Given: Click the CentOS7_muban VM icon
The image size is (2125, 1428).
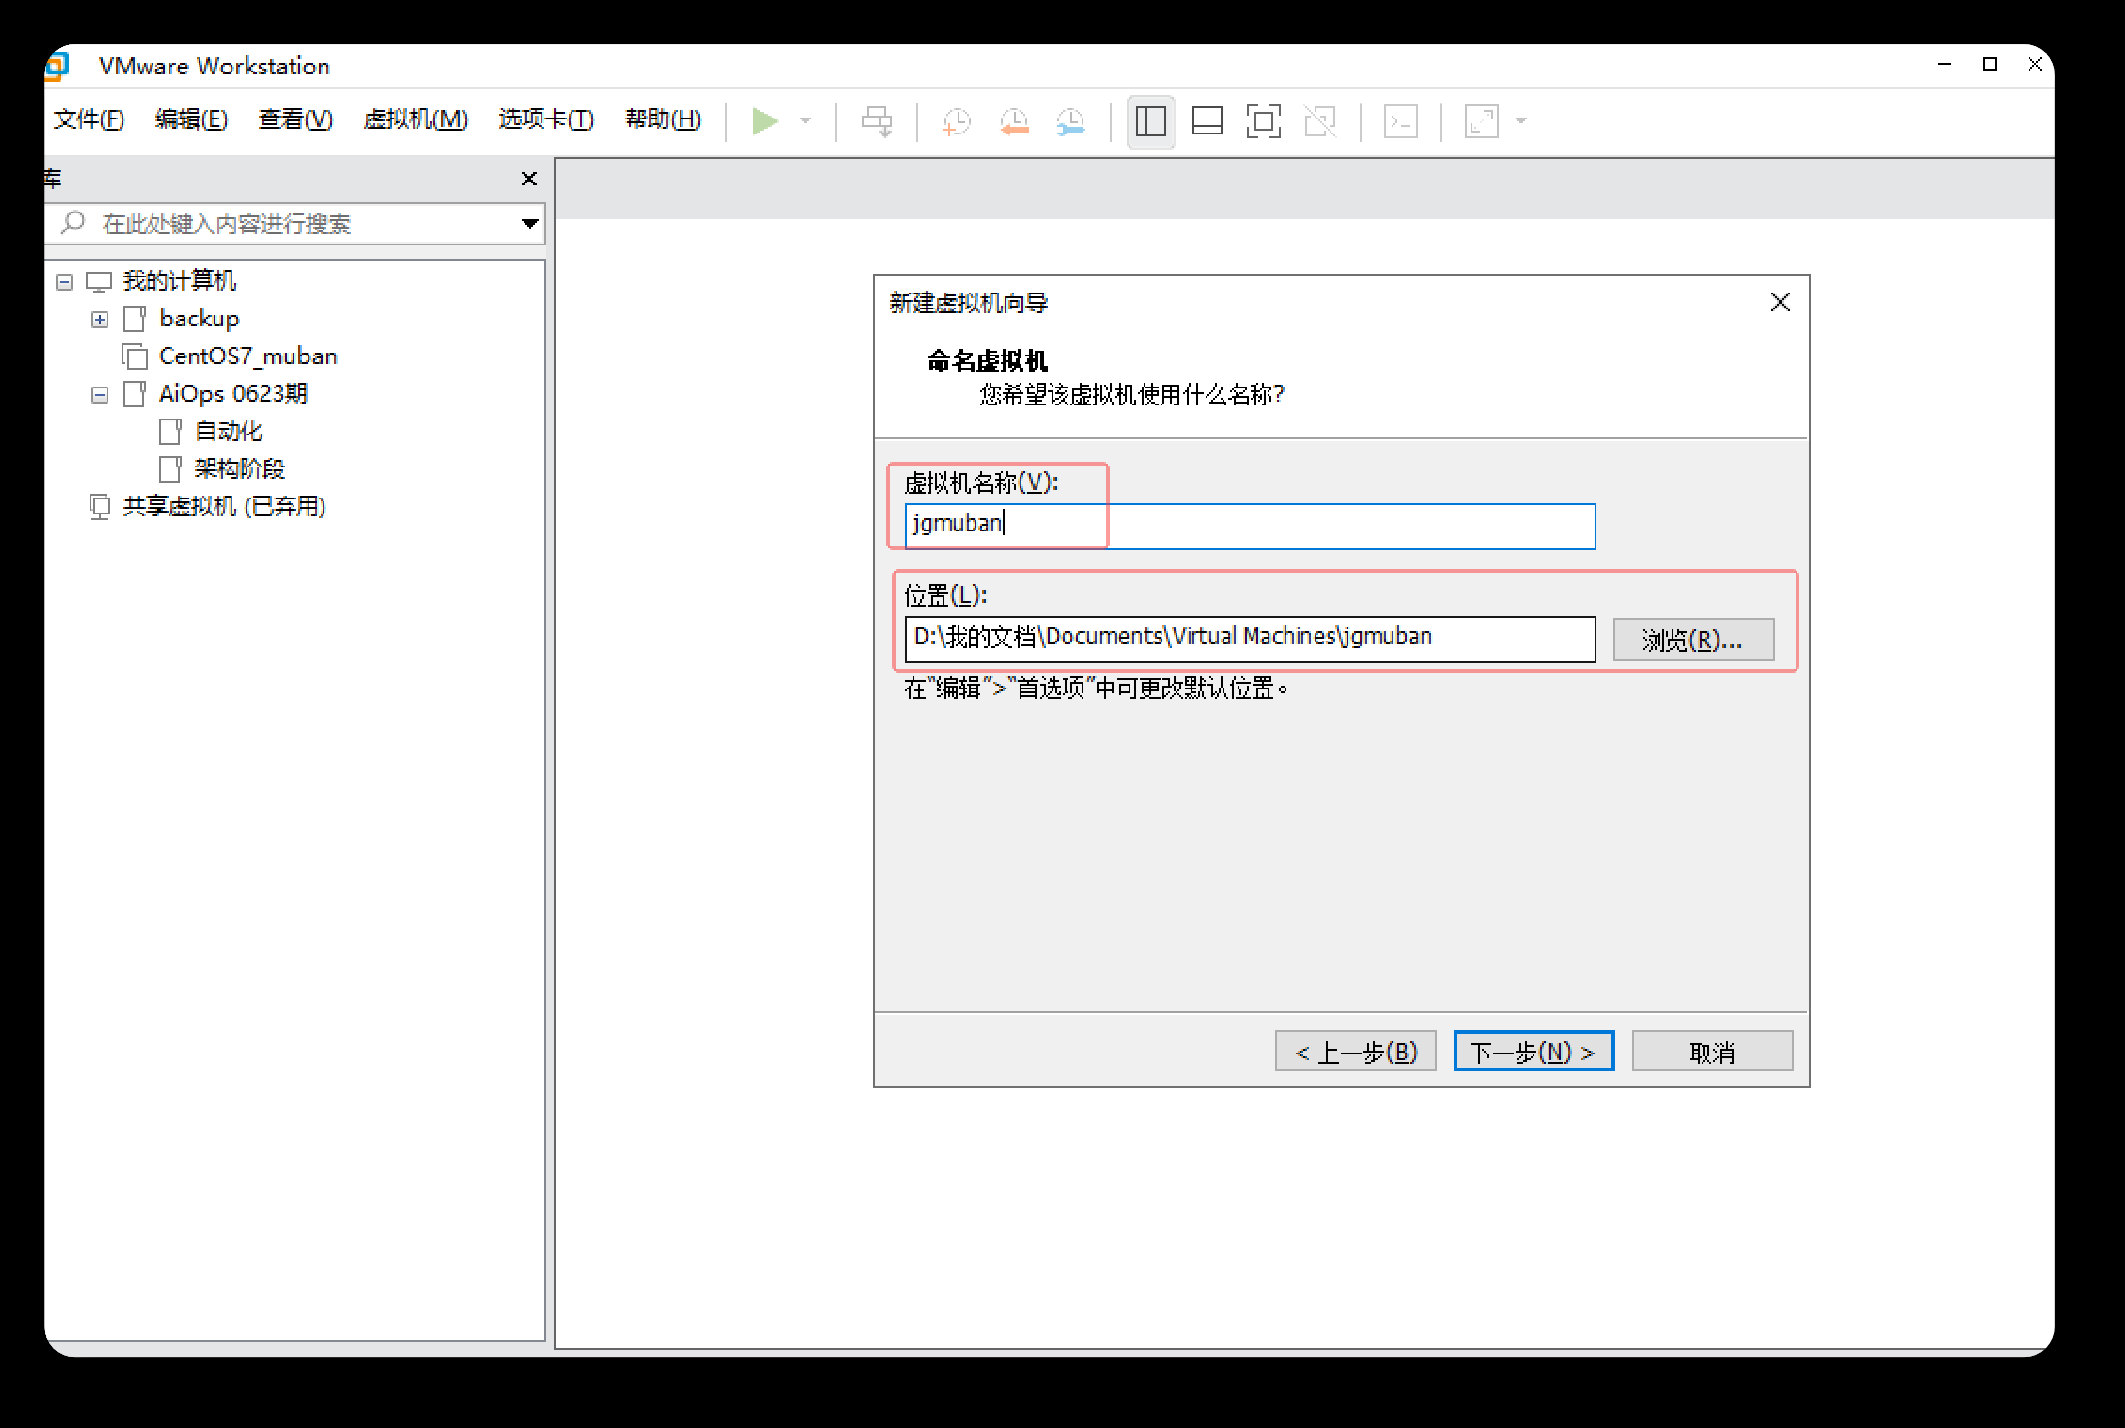Looking at the screenshot, I should coord(135,356).
